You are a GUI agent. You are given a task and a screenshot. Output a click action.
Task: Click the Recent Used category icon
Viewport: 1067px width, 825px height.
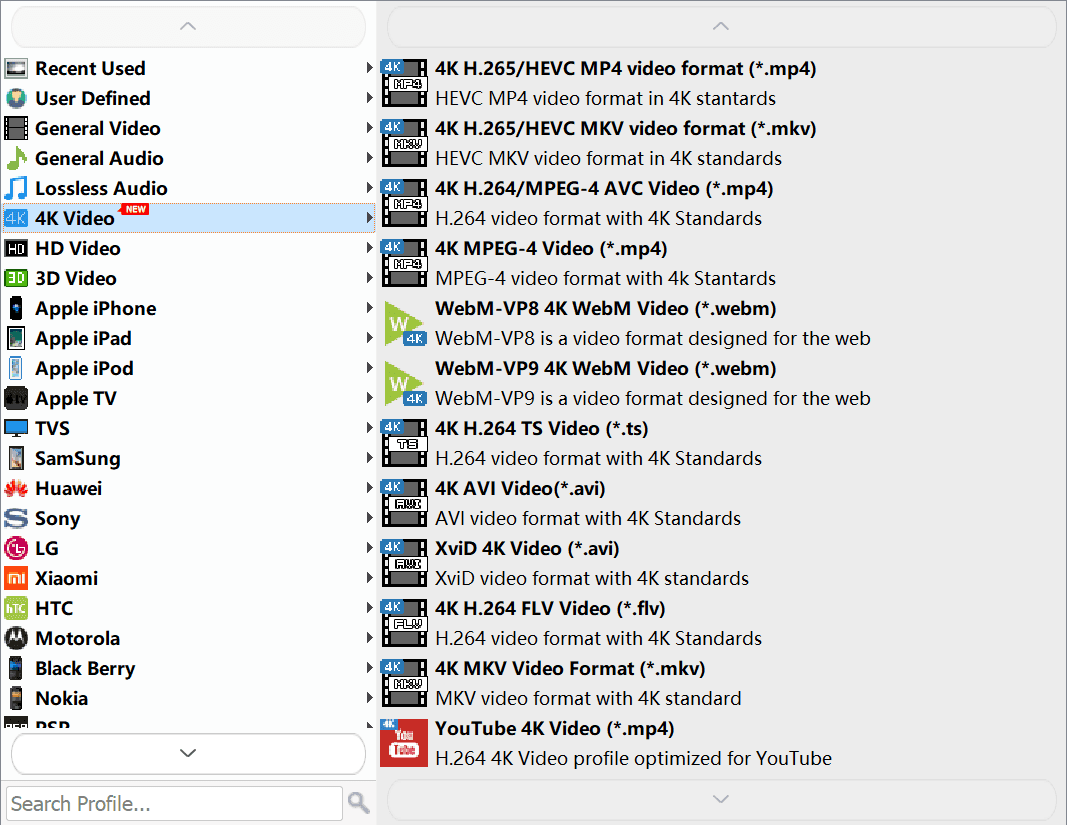point(16,68)
